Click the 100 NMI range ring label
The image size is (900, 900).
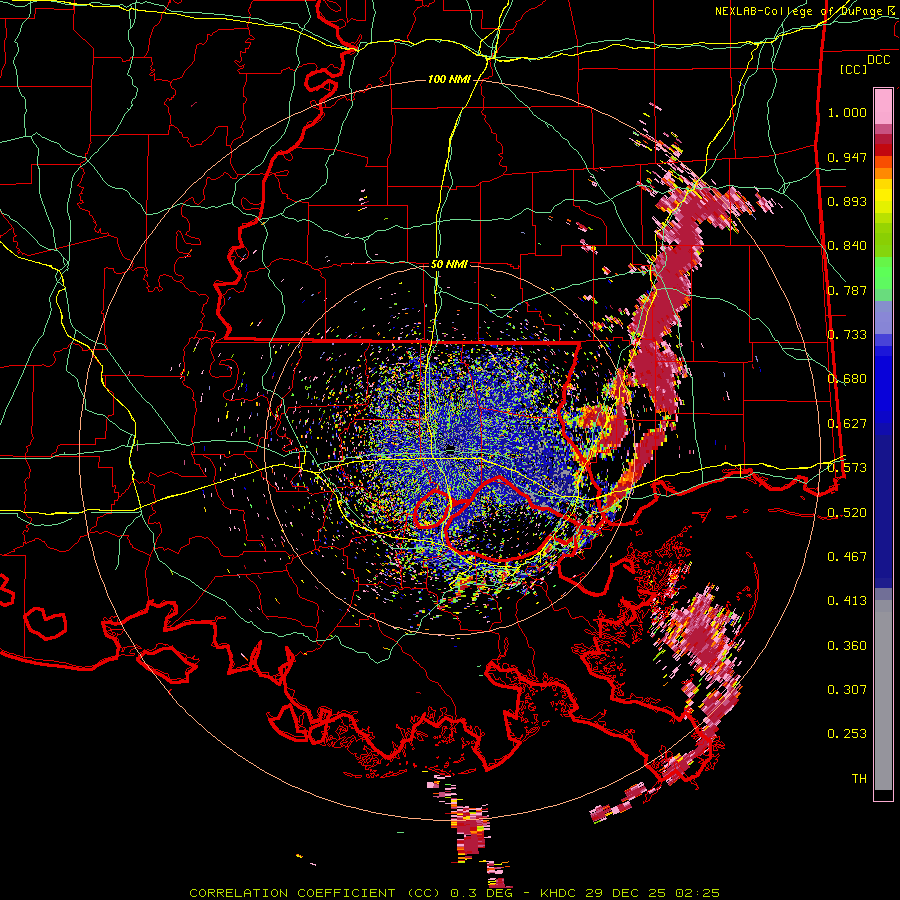pyautogui.click(x=449, y=79)
